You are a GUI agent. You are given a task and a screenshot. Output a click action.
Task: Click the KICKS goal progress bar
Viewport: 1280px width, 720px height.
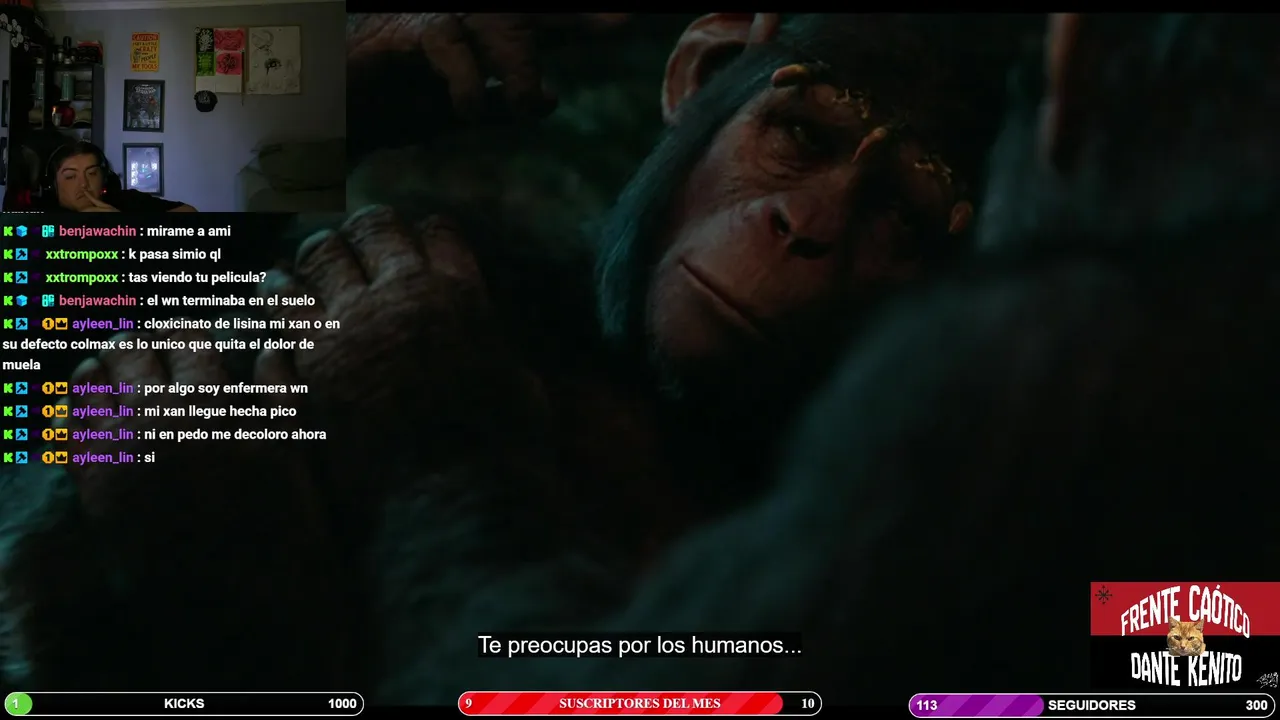pos(184,704)
